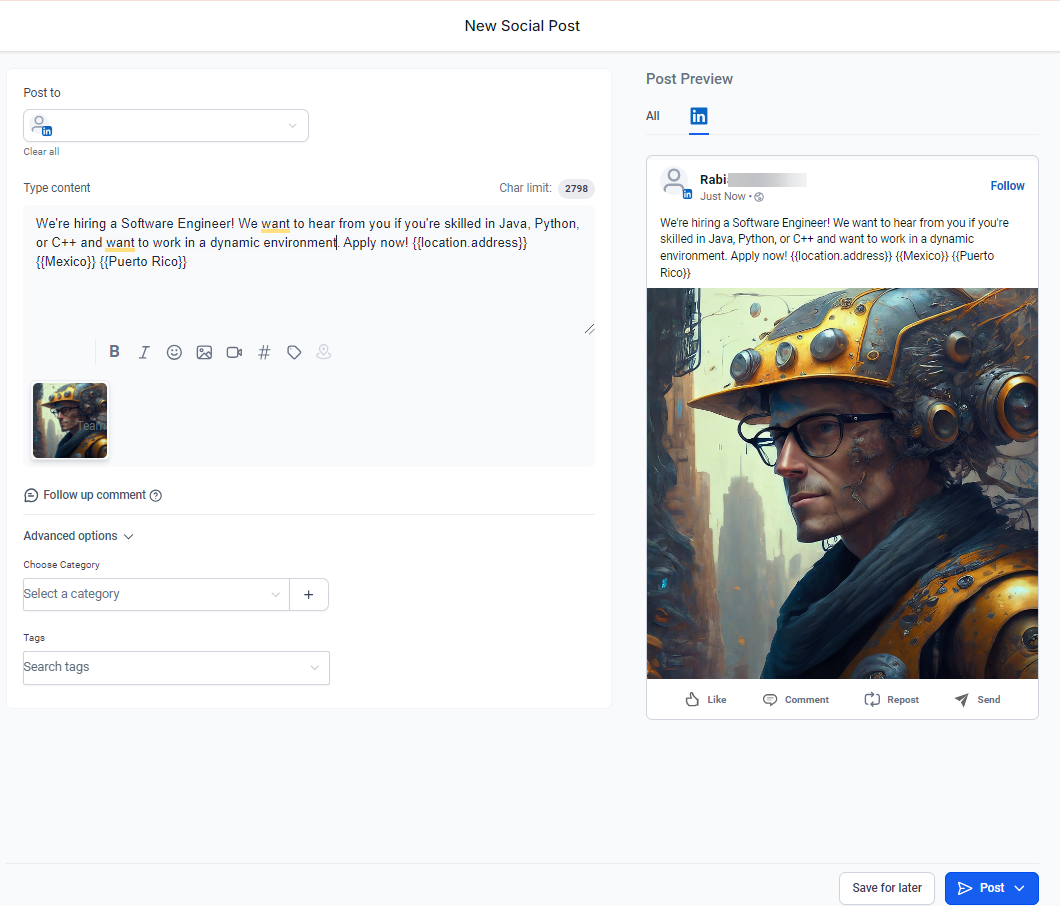This screenshot has width=1060, height=906.
Task: Switch to the All preview tab
Action: (652, 116)
